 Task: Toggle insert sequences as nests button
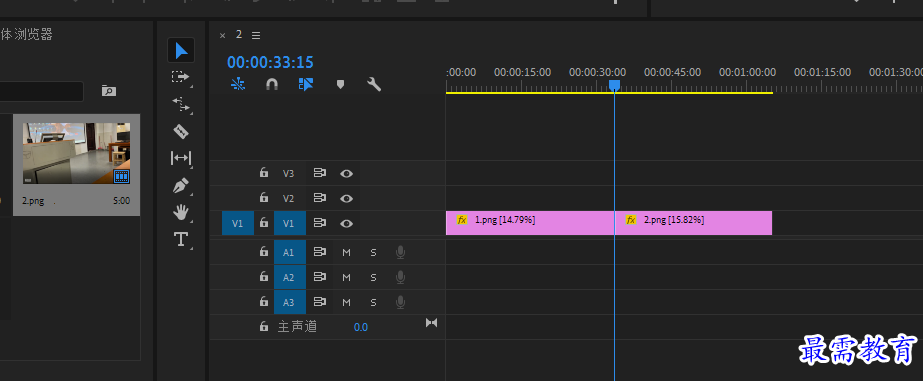[238, 85]
